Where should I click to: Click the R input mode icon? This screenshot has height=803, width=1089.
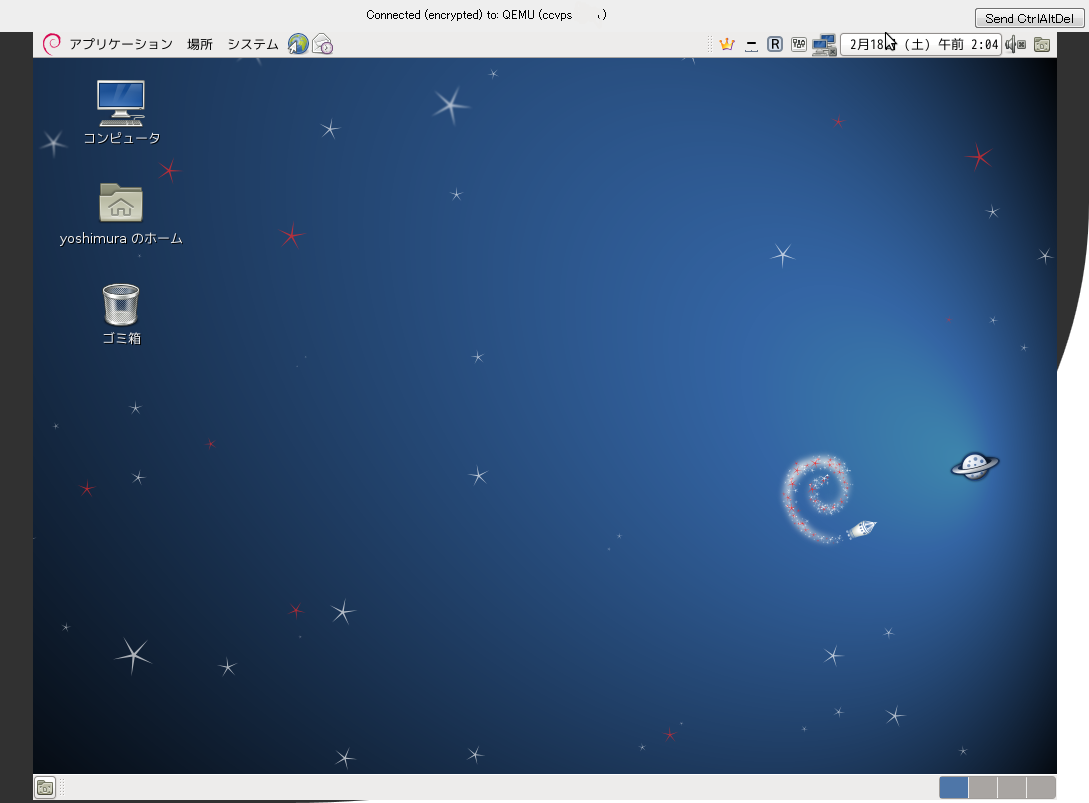775,44
